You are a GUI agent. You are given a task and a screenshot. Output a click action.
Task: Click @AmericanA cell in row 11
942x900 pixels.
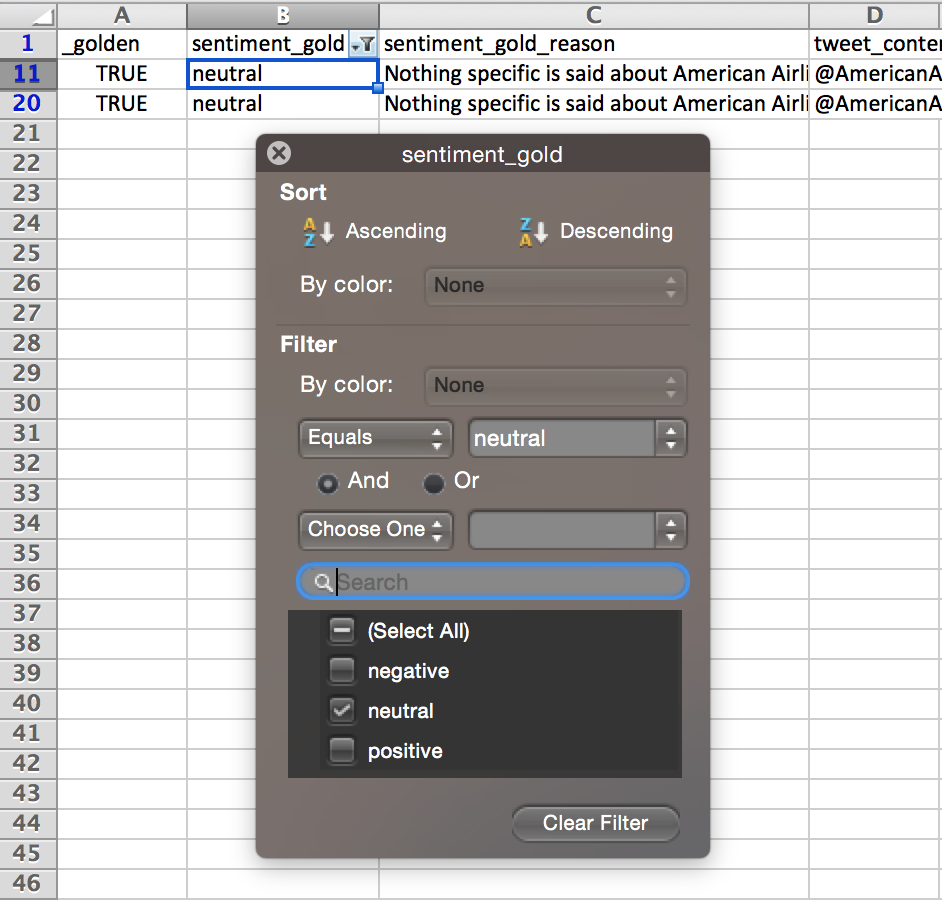click(875, 74)
